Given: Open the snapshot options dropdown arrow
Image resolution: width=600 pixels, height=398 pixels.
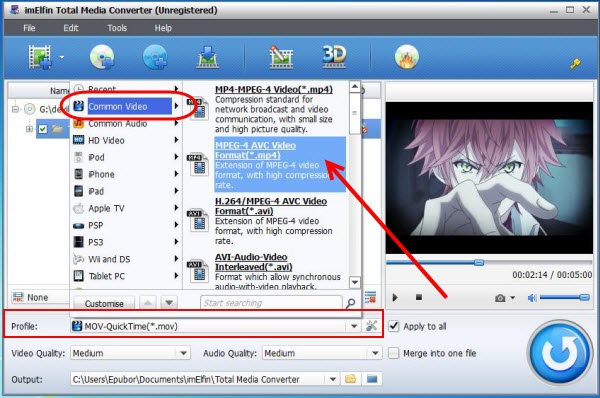Looking at the screenshot, I should tap(512, 297).
